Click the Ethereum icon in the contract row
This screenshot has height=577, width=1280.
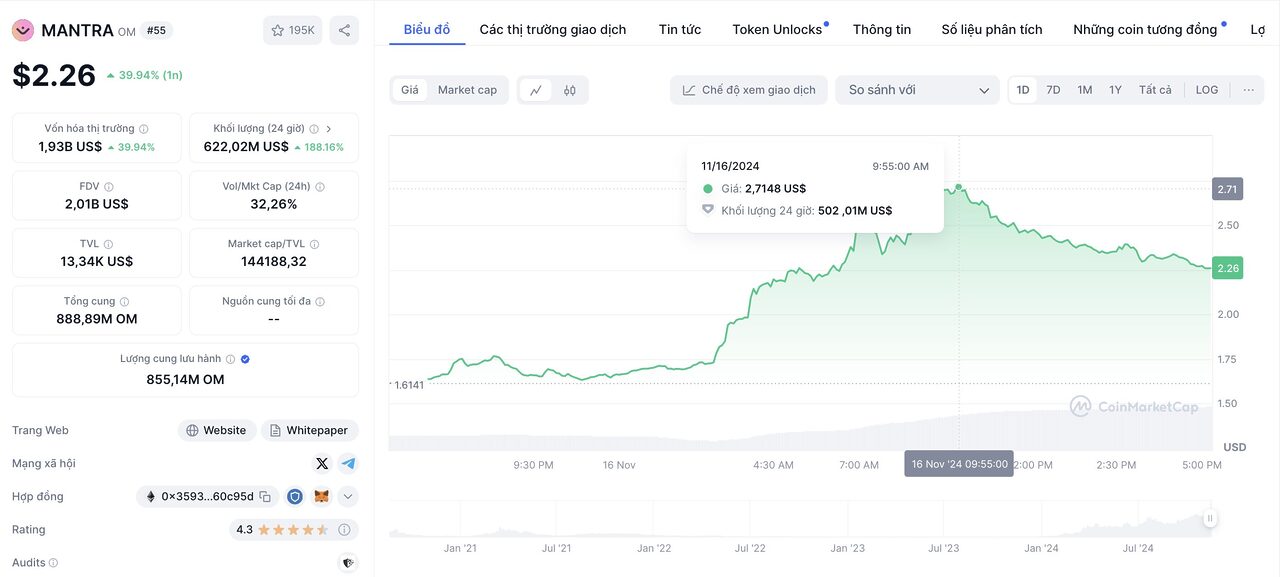[x=152, y=496]
